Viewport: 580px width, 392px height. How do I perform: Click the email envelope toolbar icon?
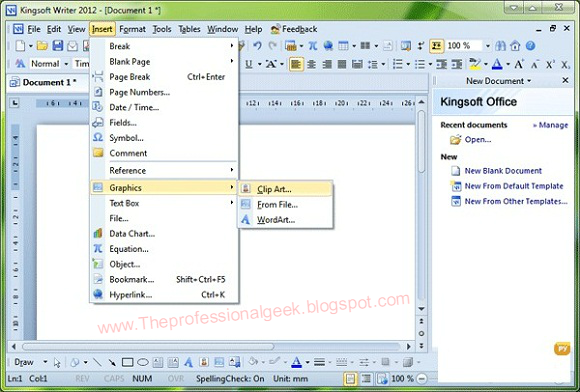[x=72, y=46]
